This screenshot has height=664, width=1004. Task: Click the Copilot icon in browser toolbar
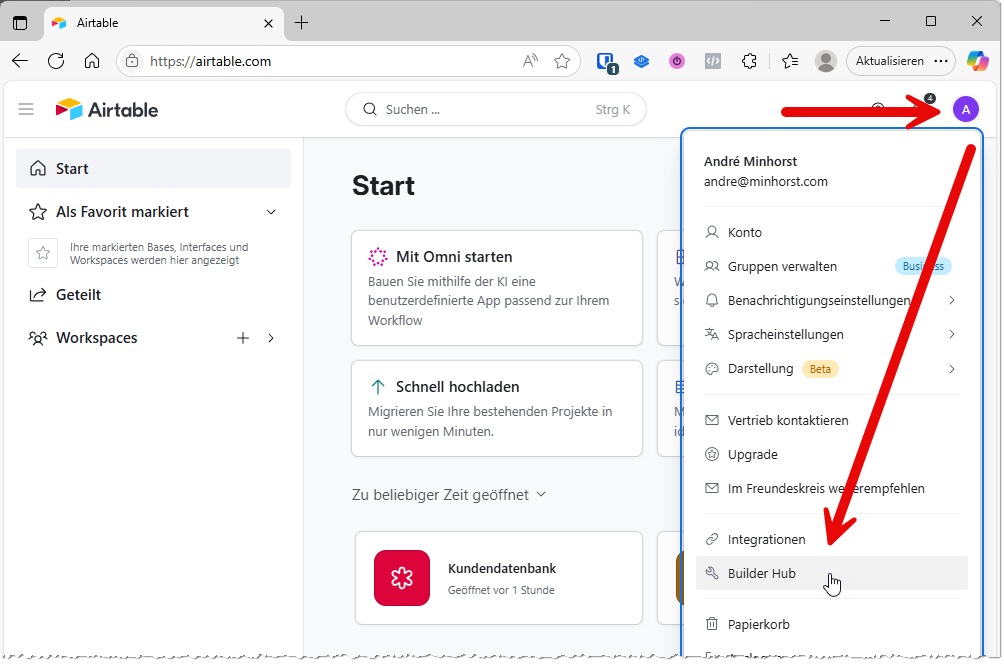click(x=977, y=61)
